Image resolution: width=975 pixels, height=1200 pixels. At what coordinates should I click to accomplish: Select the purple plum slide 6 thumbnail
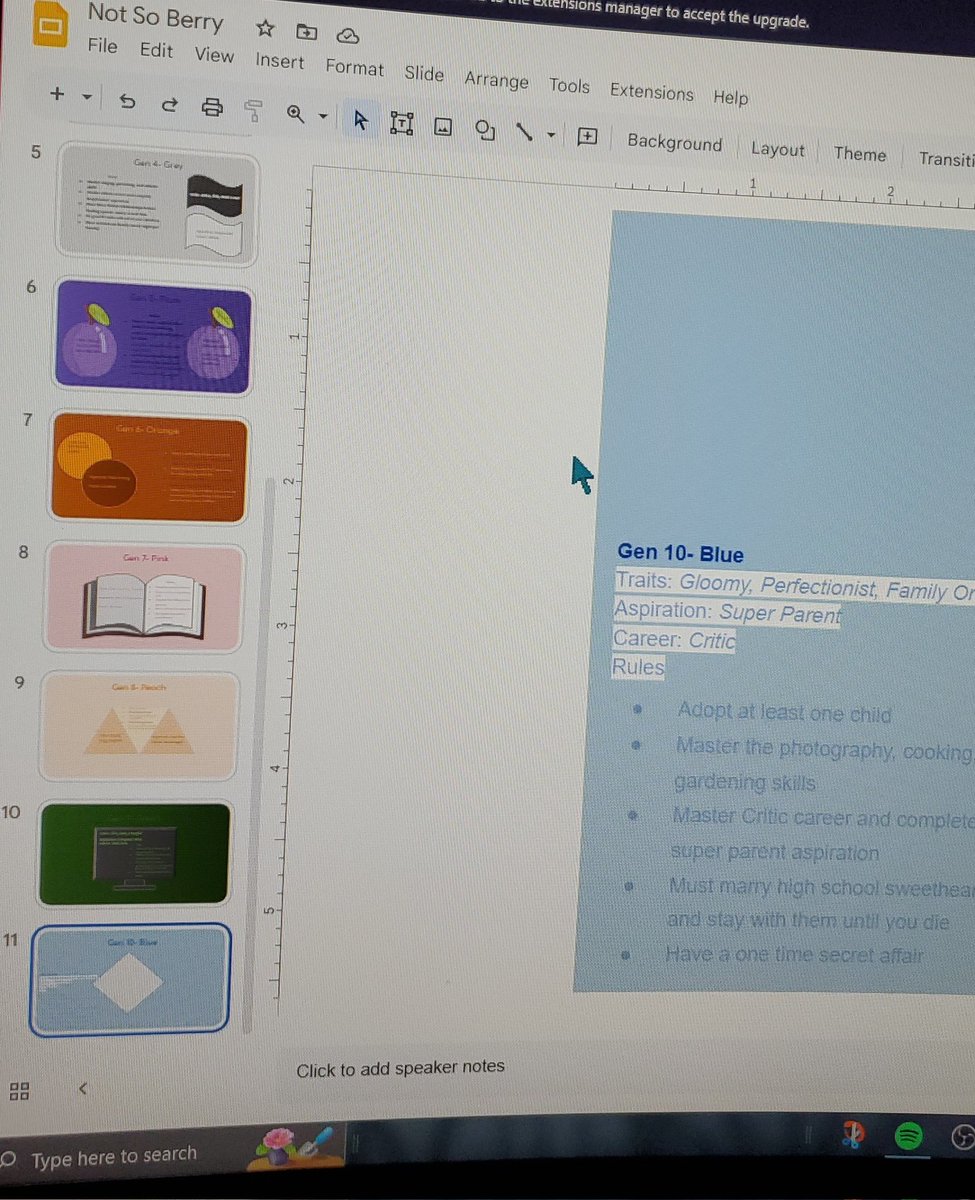(x=154, y=337)
